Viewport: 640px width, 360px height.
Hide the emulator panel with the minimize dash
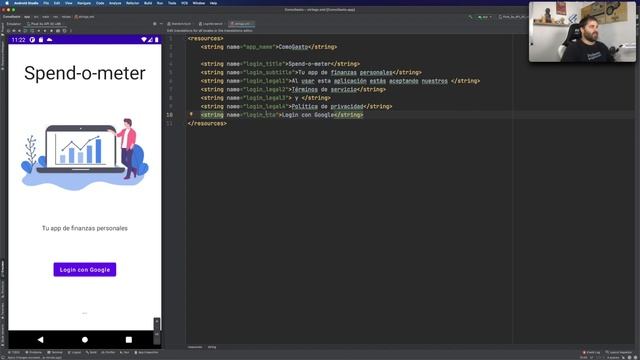point(161,24)
